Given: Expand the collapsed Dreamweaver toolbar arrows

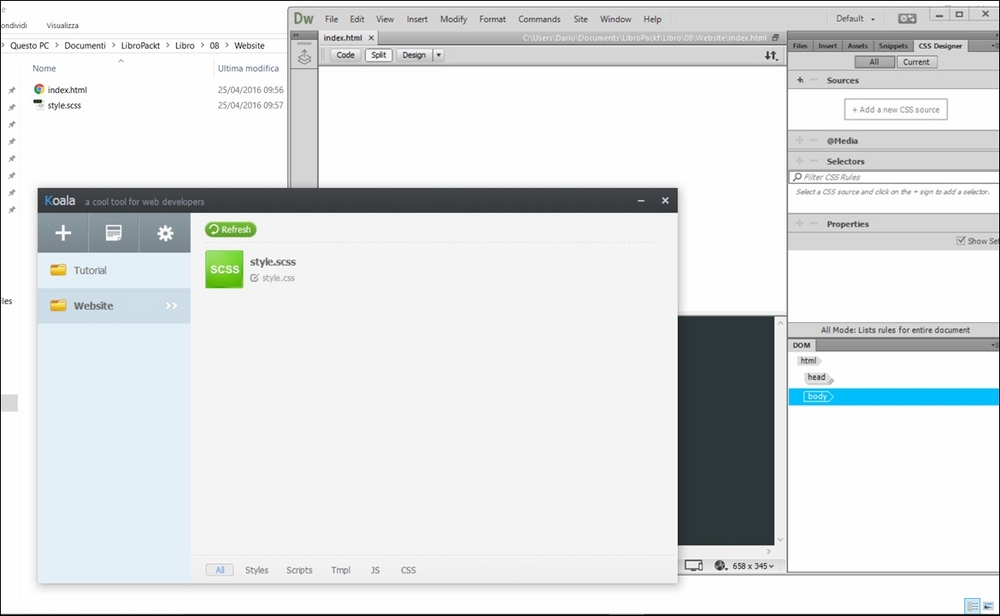Looking at the screenshot, I should [296, 36].
